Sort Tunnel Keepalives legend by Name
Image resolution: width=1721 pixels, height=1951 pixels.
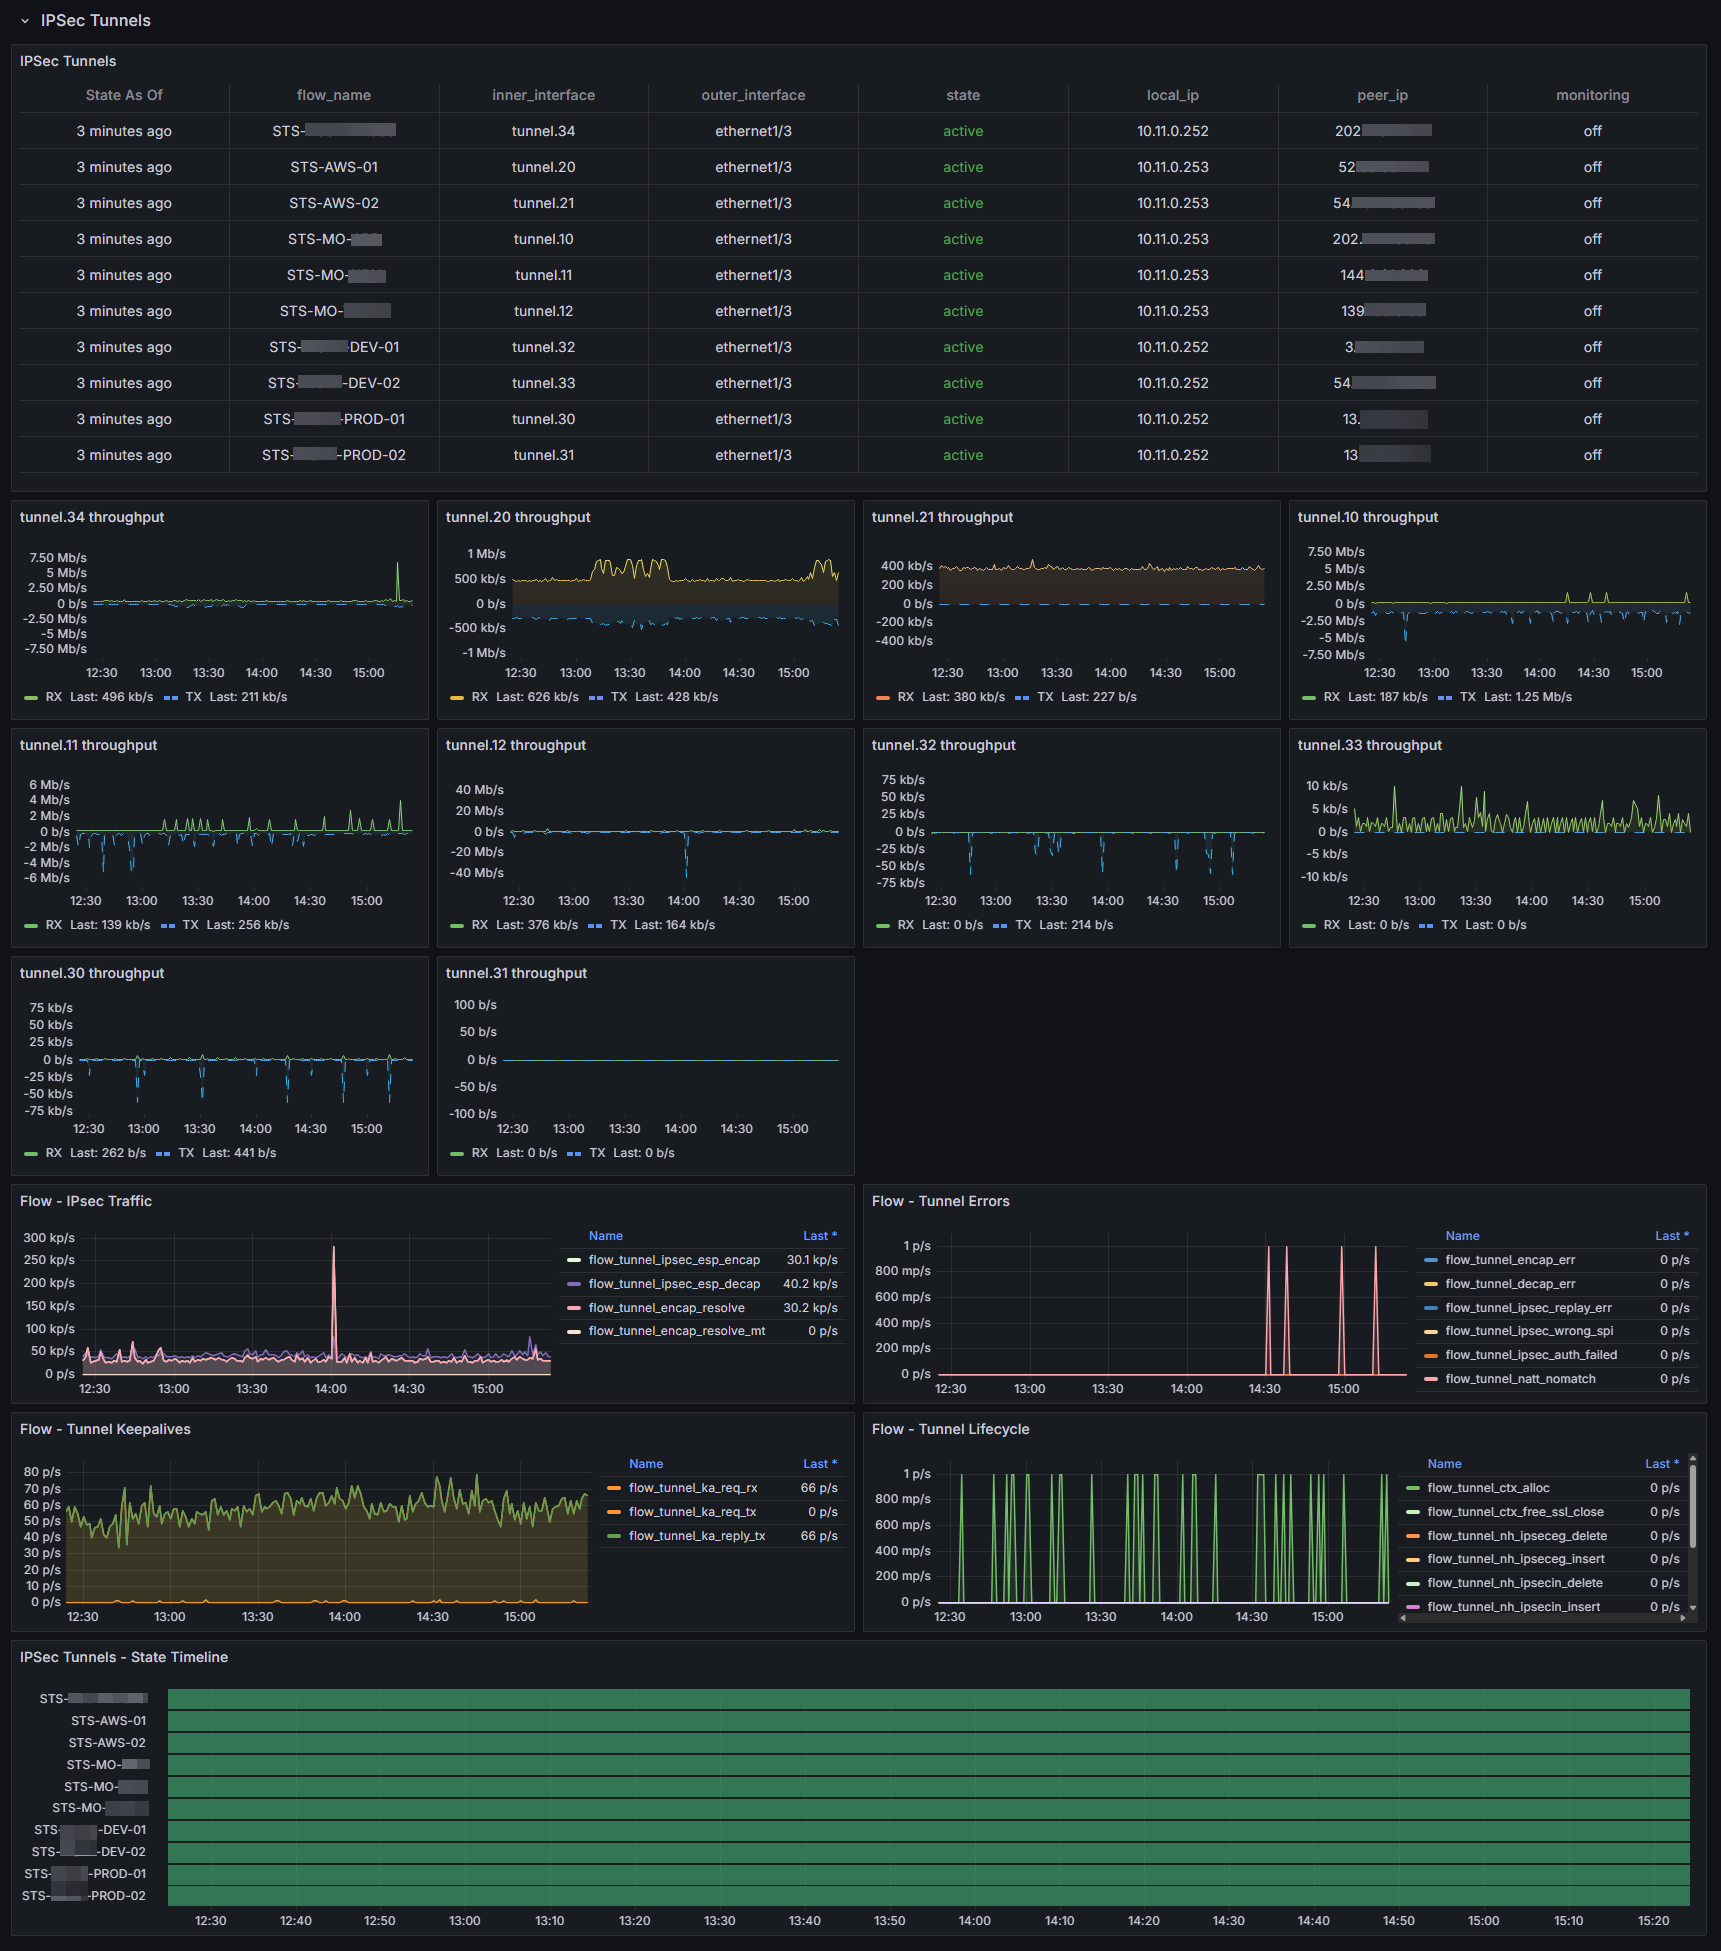pyautogui.click(x=646, y=1464)
